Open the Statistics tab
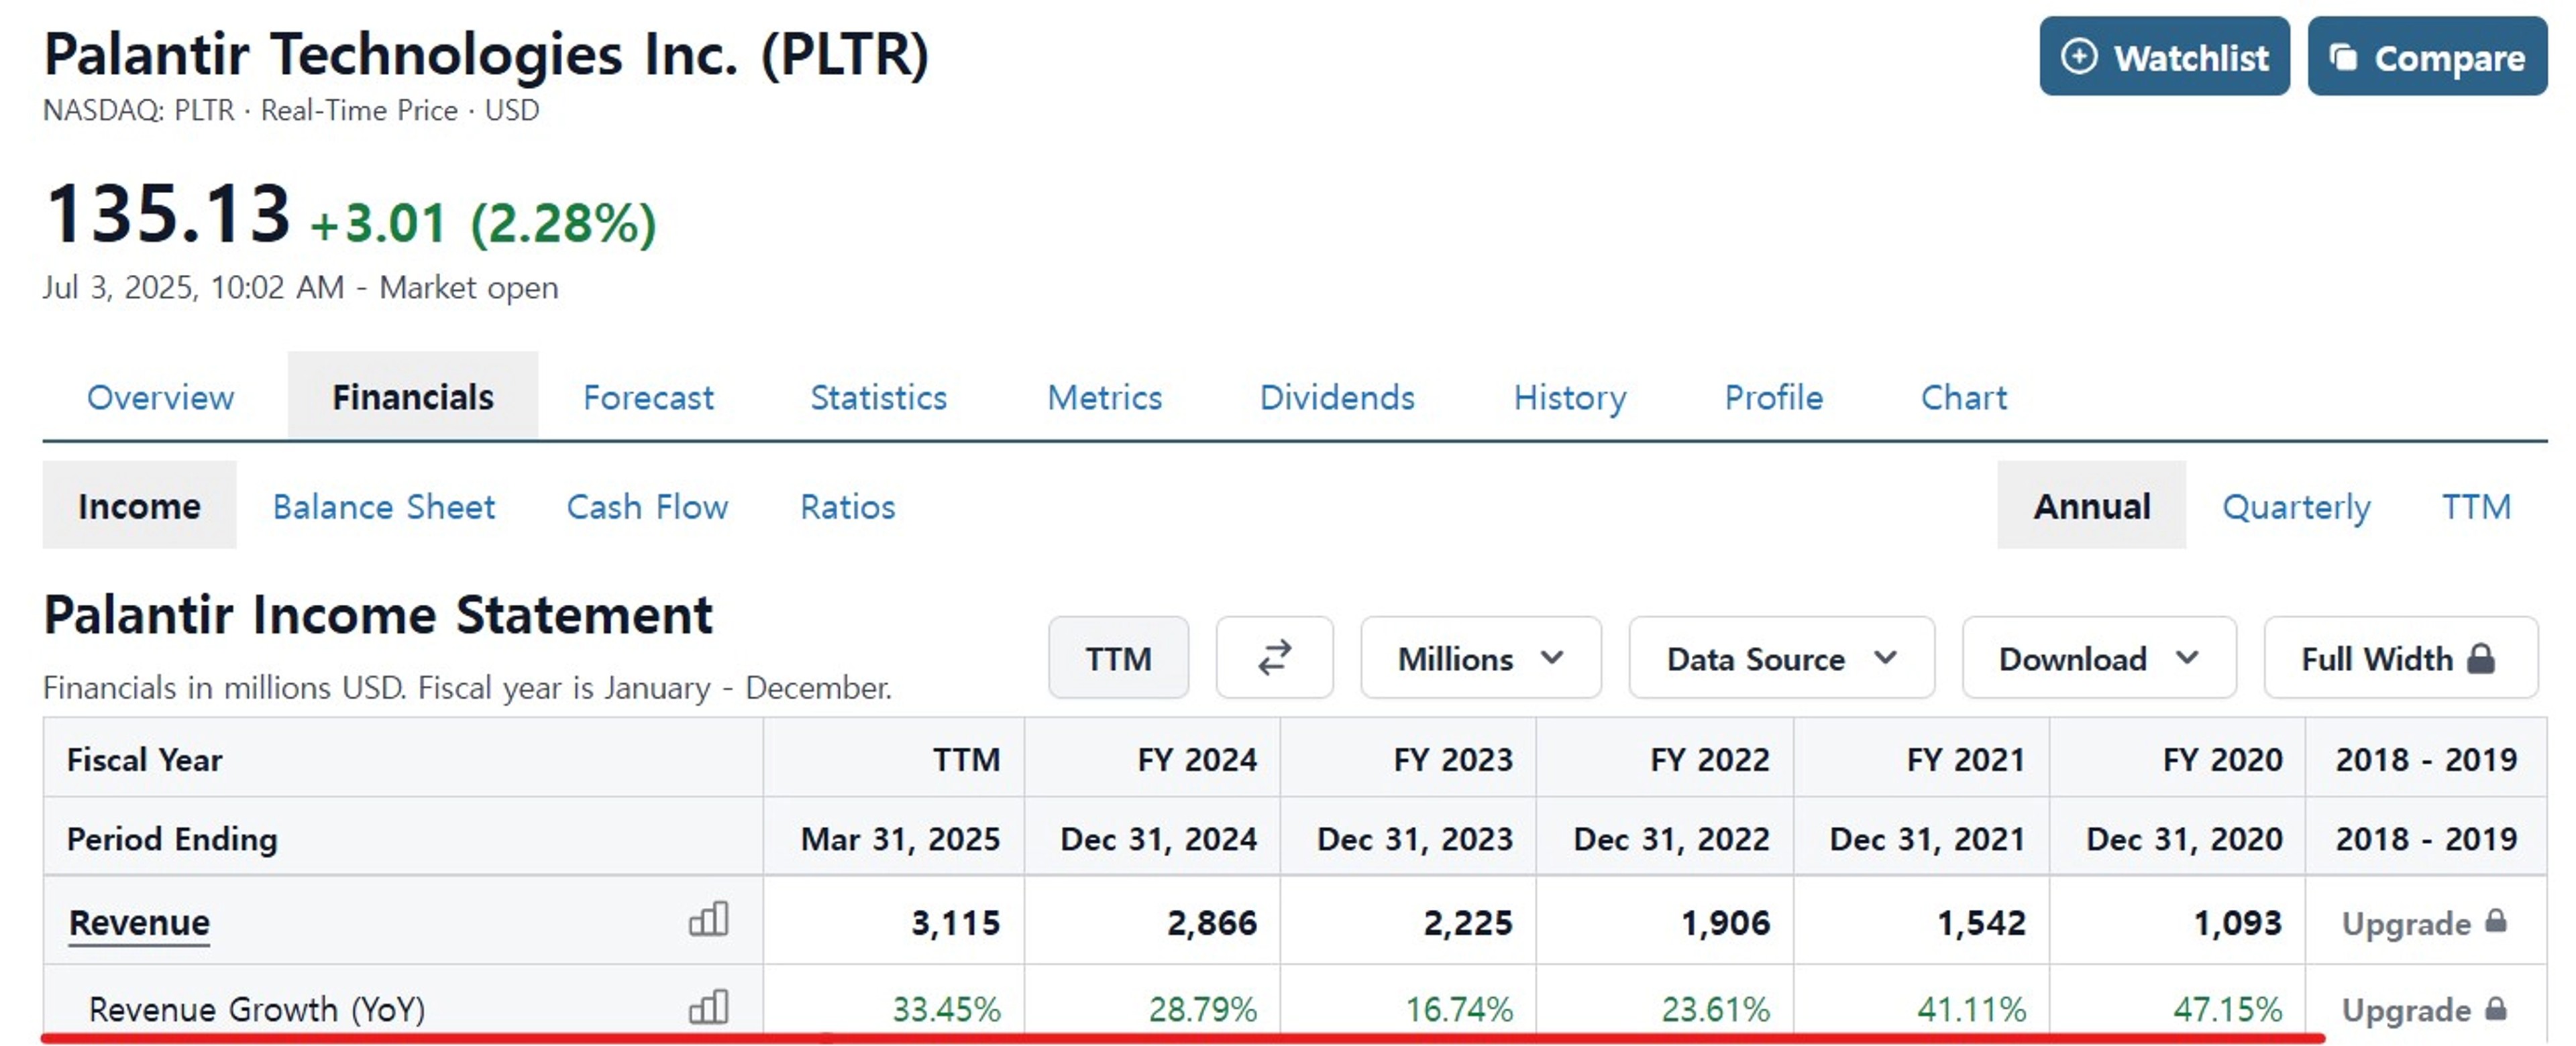This screenshot has width=2576, height=1046. point(878,397)
